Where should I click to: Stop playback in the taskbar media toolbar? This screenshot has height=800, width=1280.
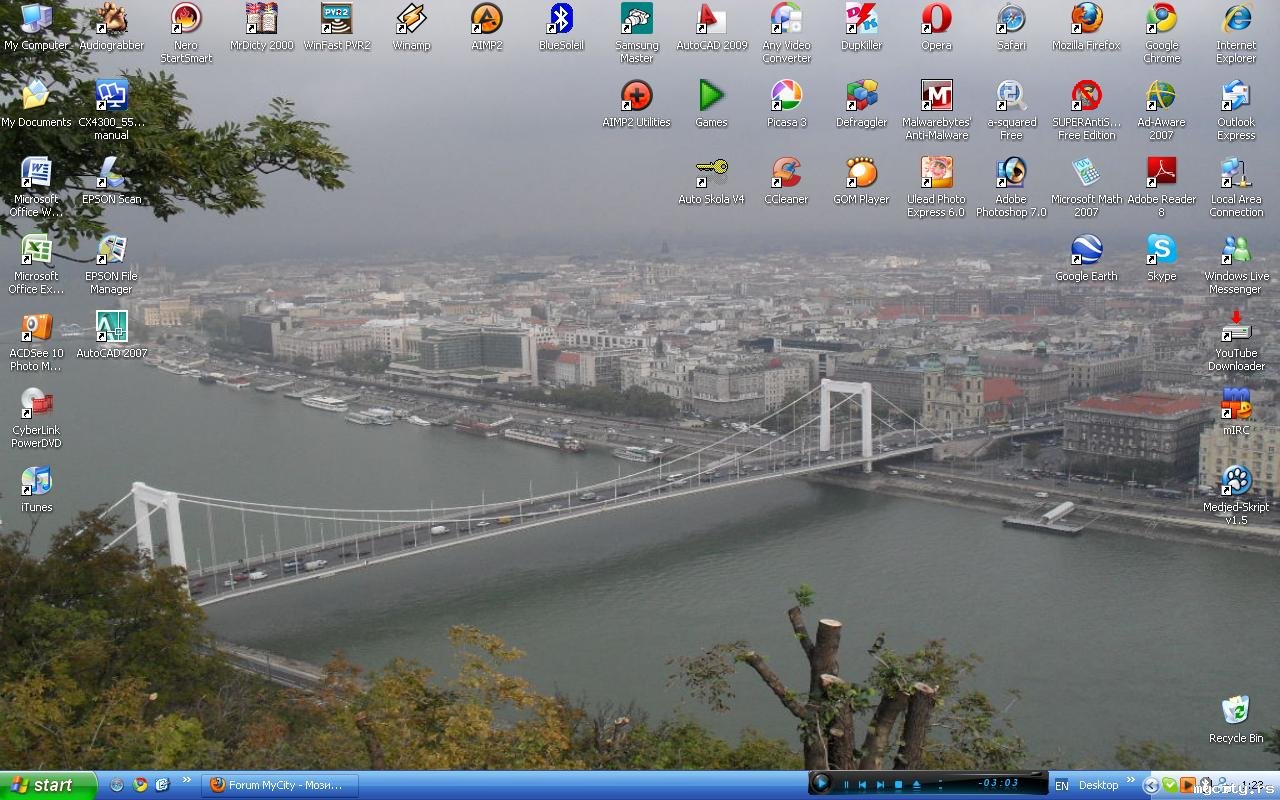(x=898, y=785)
